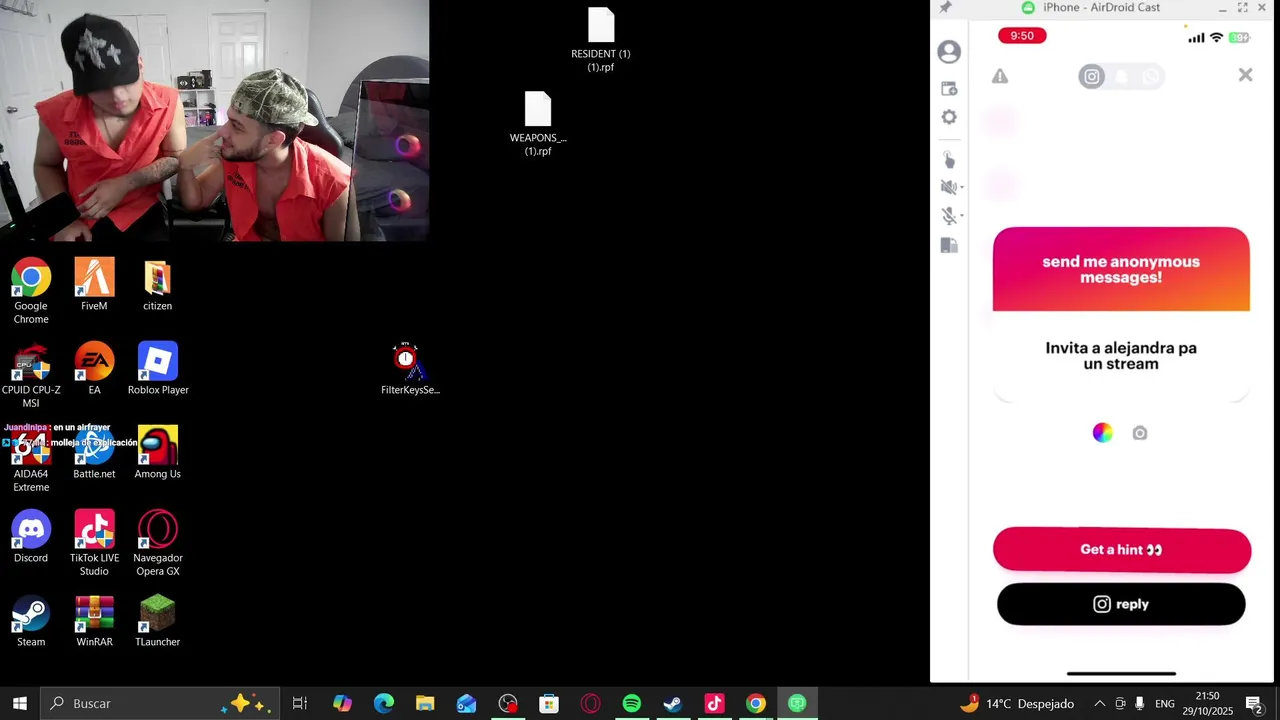The image size is (1280, 720).
Task: Open clock showing 21:50 29/10/2025
Action: click(x=1208, y=703)
